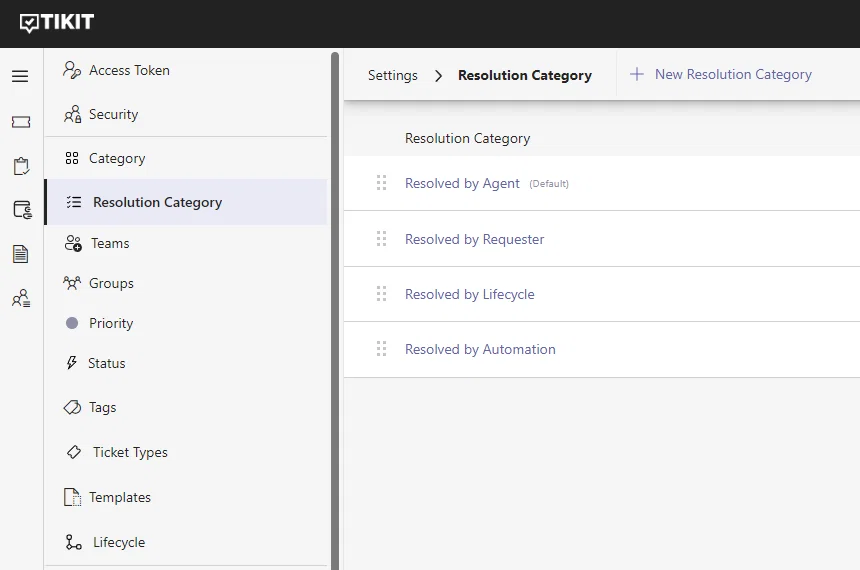This screenshot has width=860, height=570.
Task: Click the TIKIT logo in header
Action: [x=57, y=22]
